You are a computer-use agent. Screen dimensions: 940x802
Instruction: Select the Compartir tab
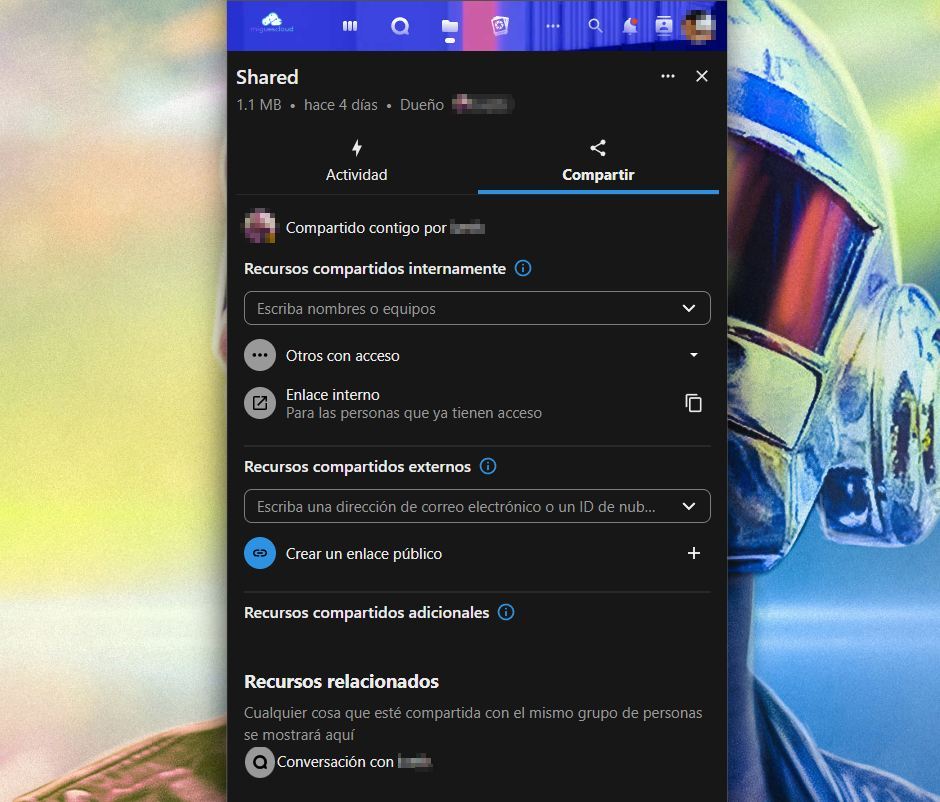pos(598,162)
